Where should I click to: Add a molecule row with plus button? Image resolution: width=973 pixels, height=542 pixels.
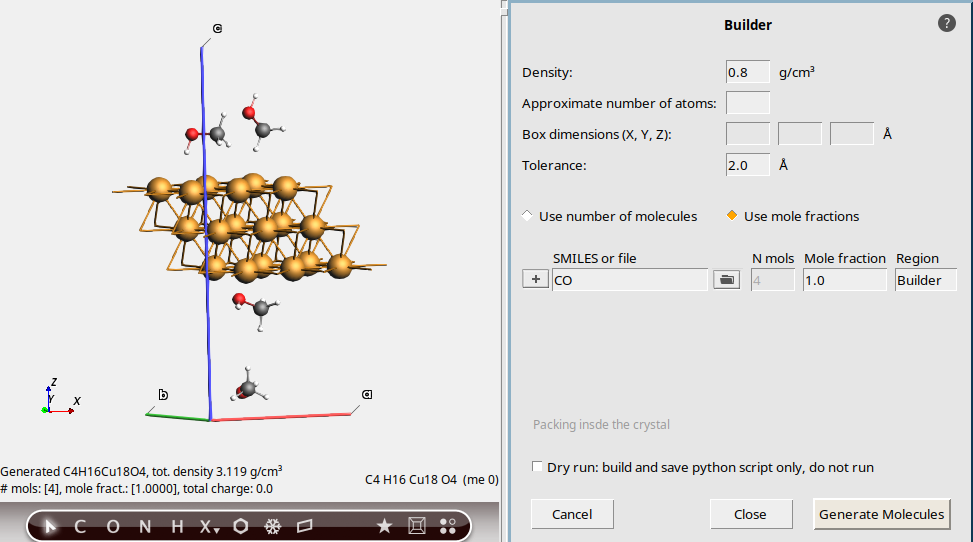point(535,281)
